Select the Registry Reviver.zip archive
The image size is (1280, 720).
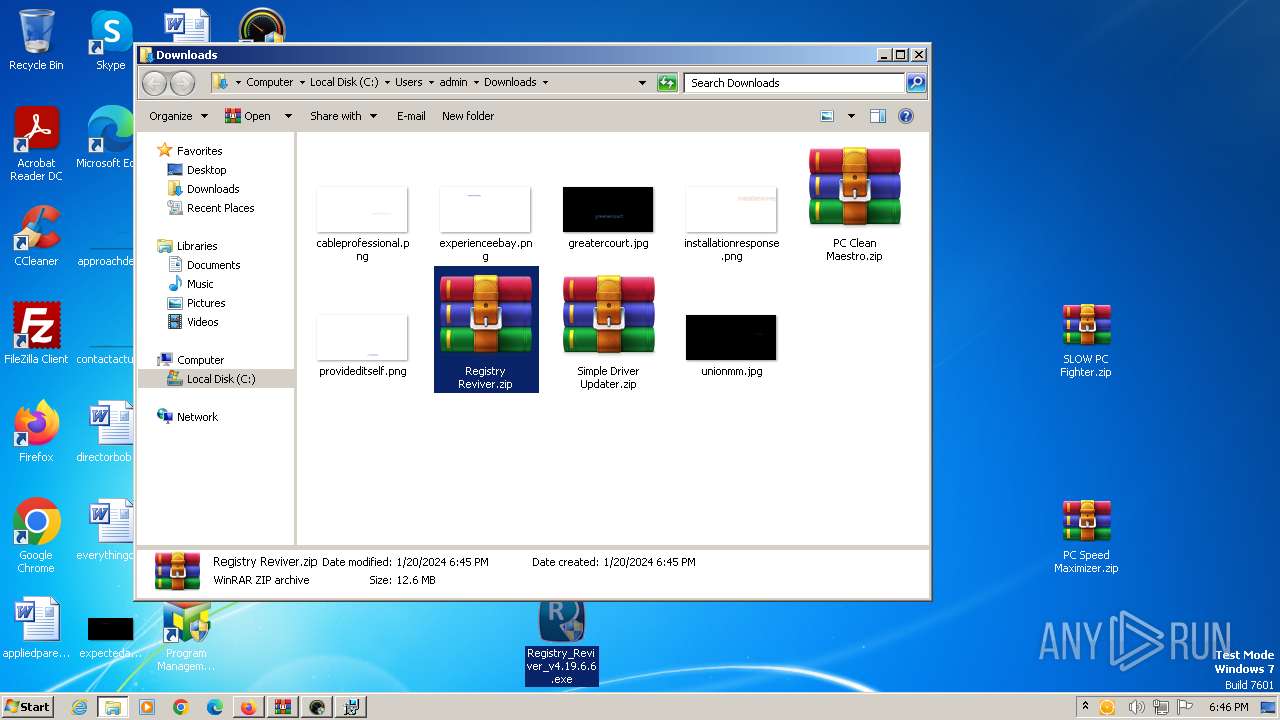(486, 330)
